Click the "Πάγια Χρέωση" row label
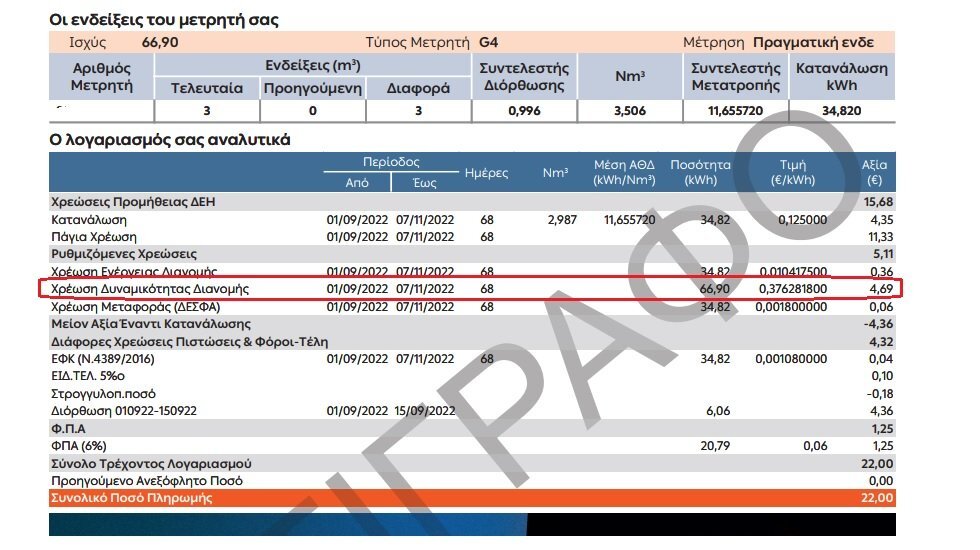The height and width of the screenshot is (550, 980). click(x=94, y=237)
